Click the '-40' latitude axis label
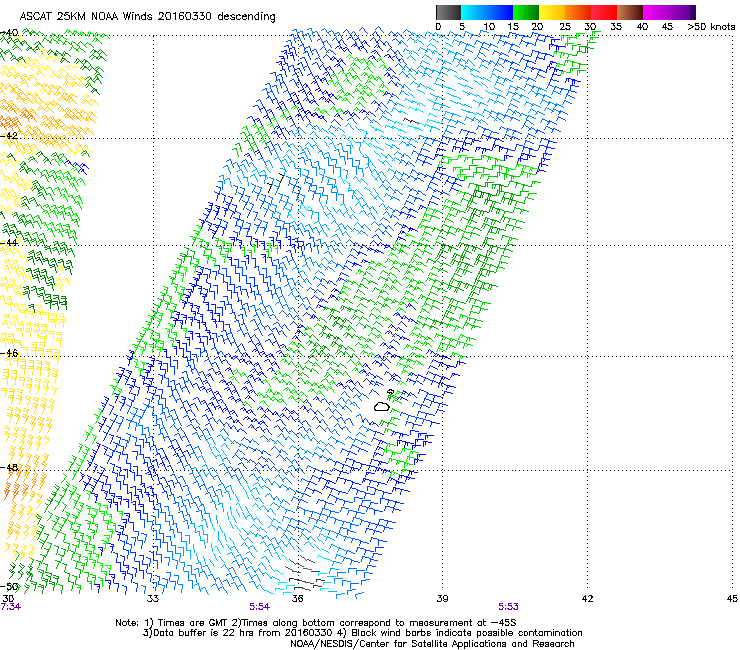Viewport: 740px width, 650px height. tap(9, 33)
